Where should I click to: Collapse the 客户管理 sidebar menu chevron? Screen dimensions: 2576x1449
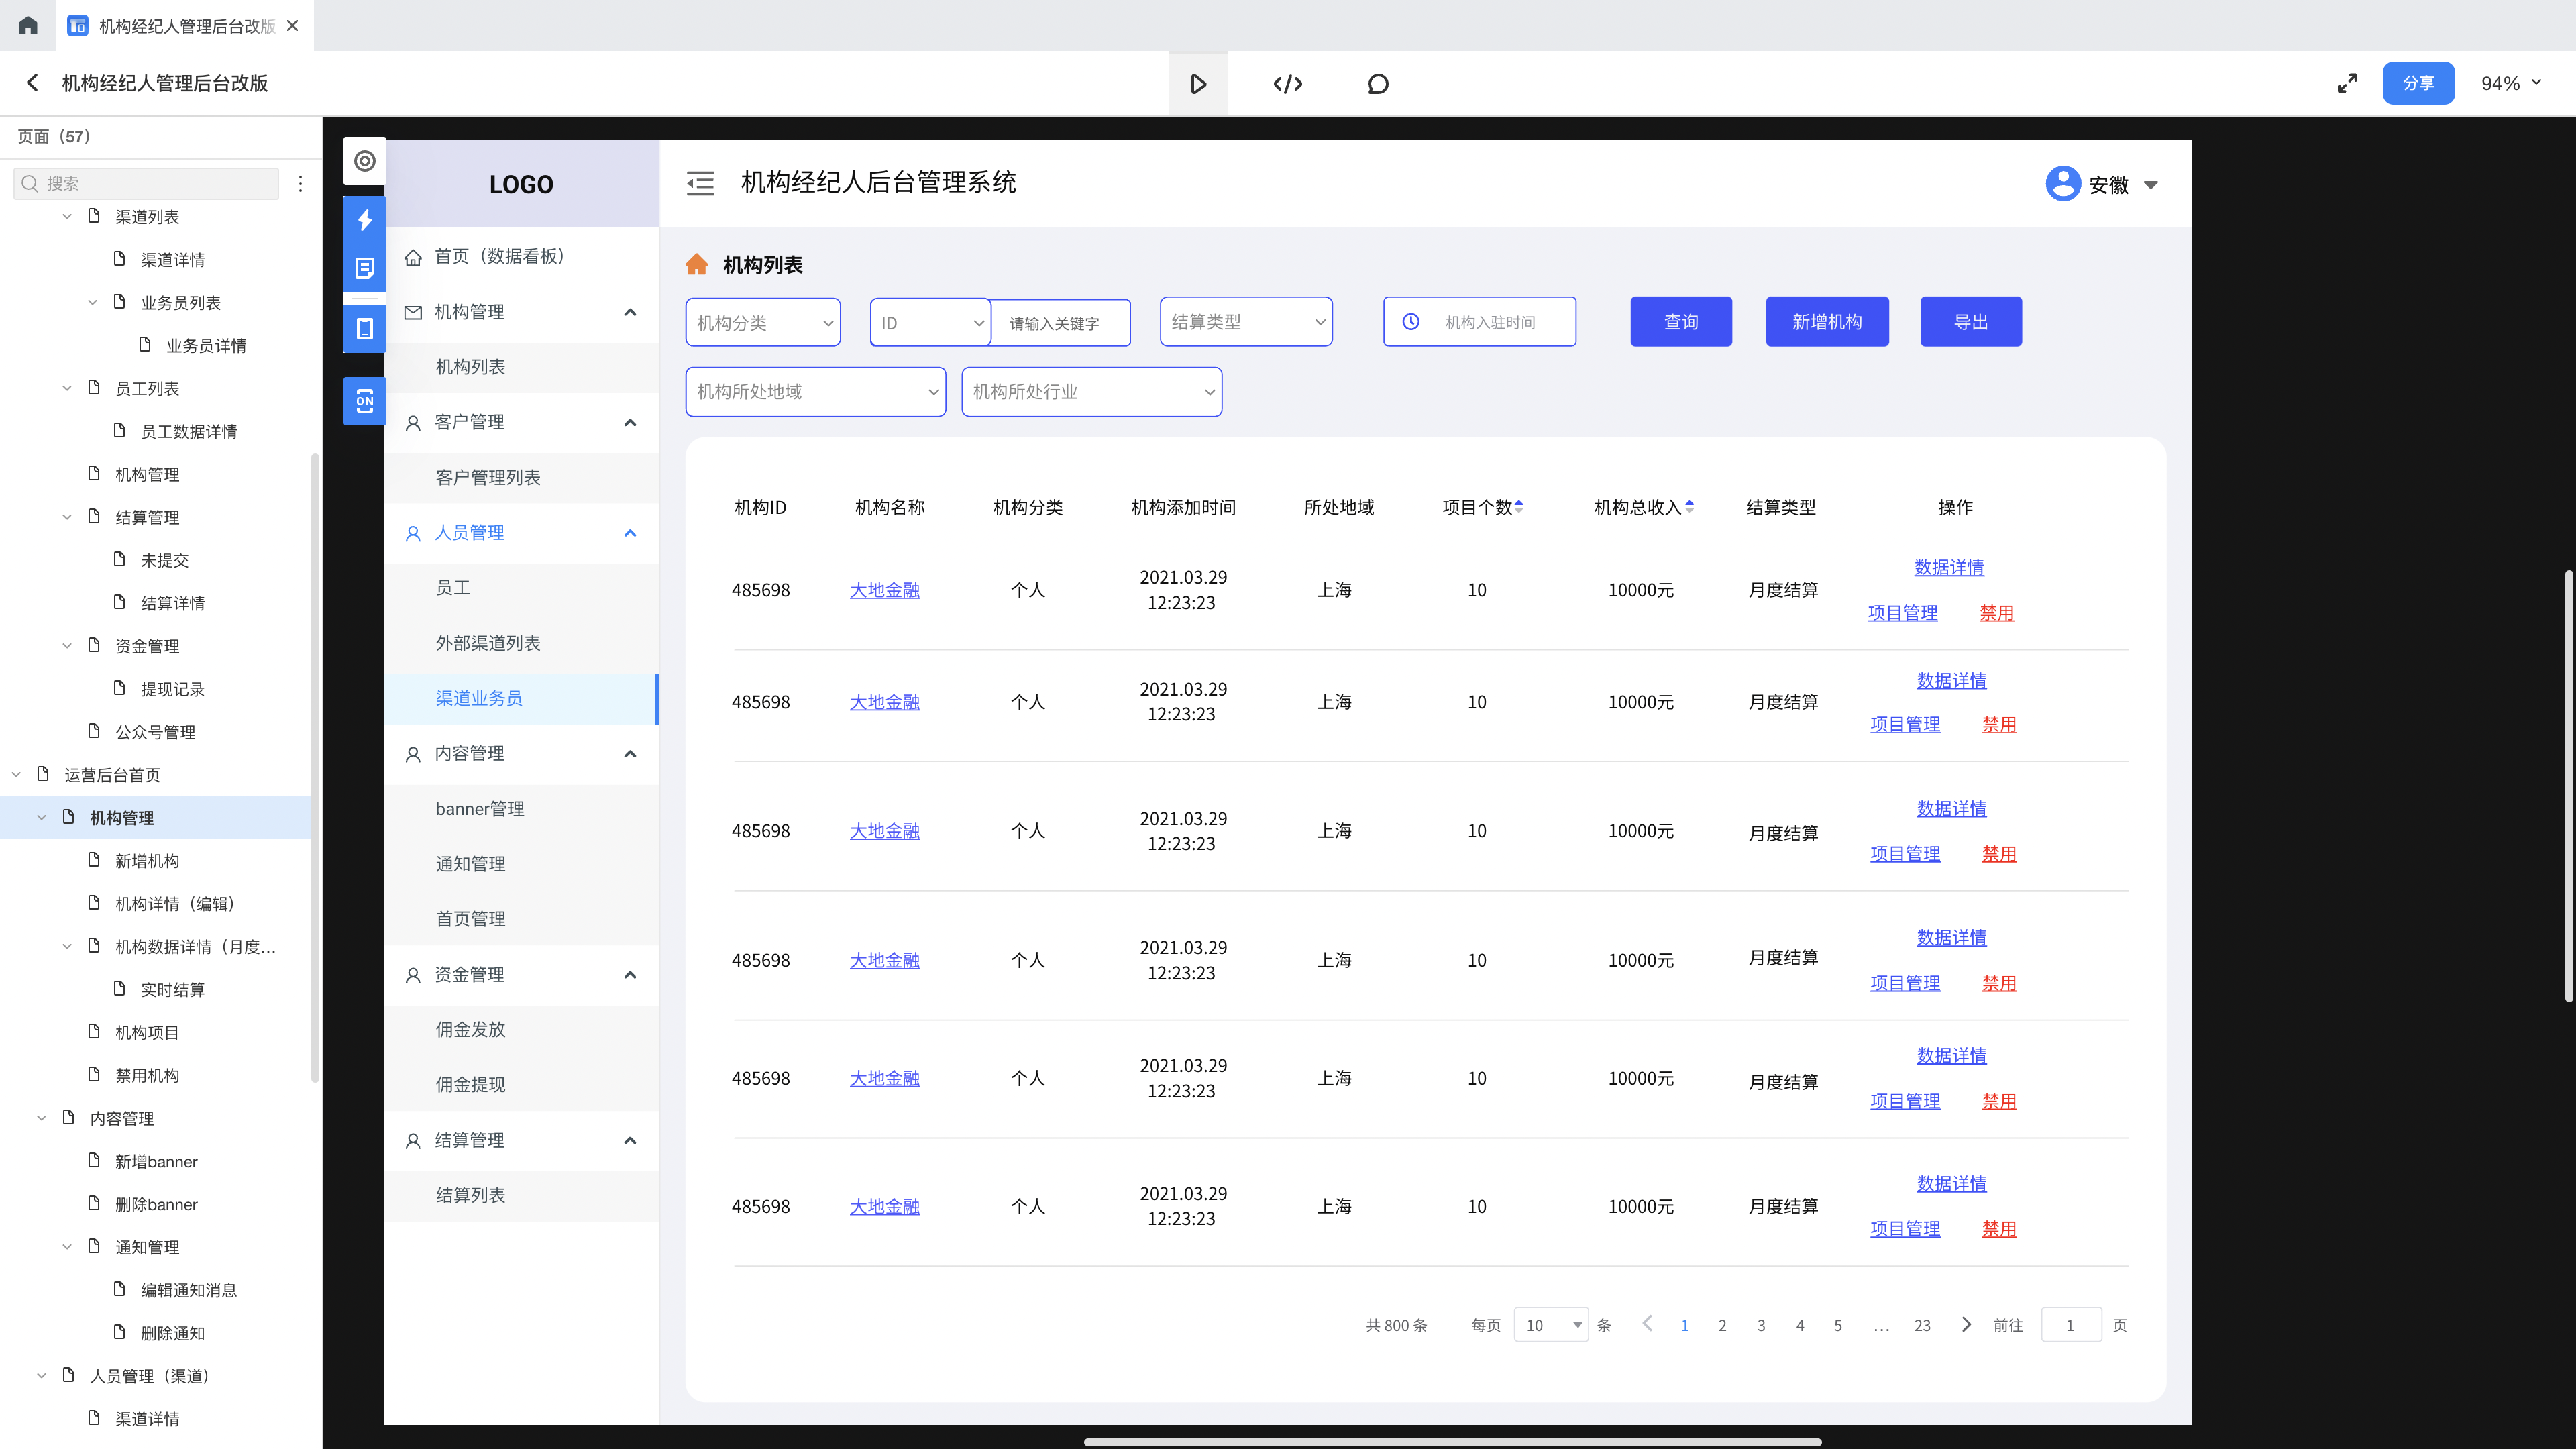point(630,422)
